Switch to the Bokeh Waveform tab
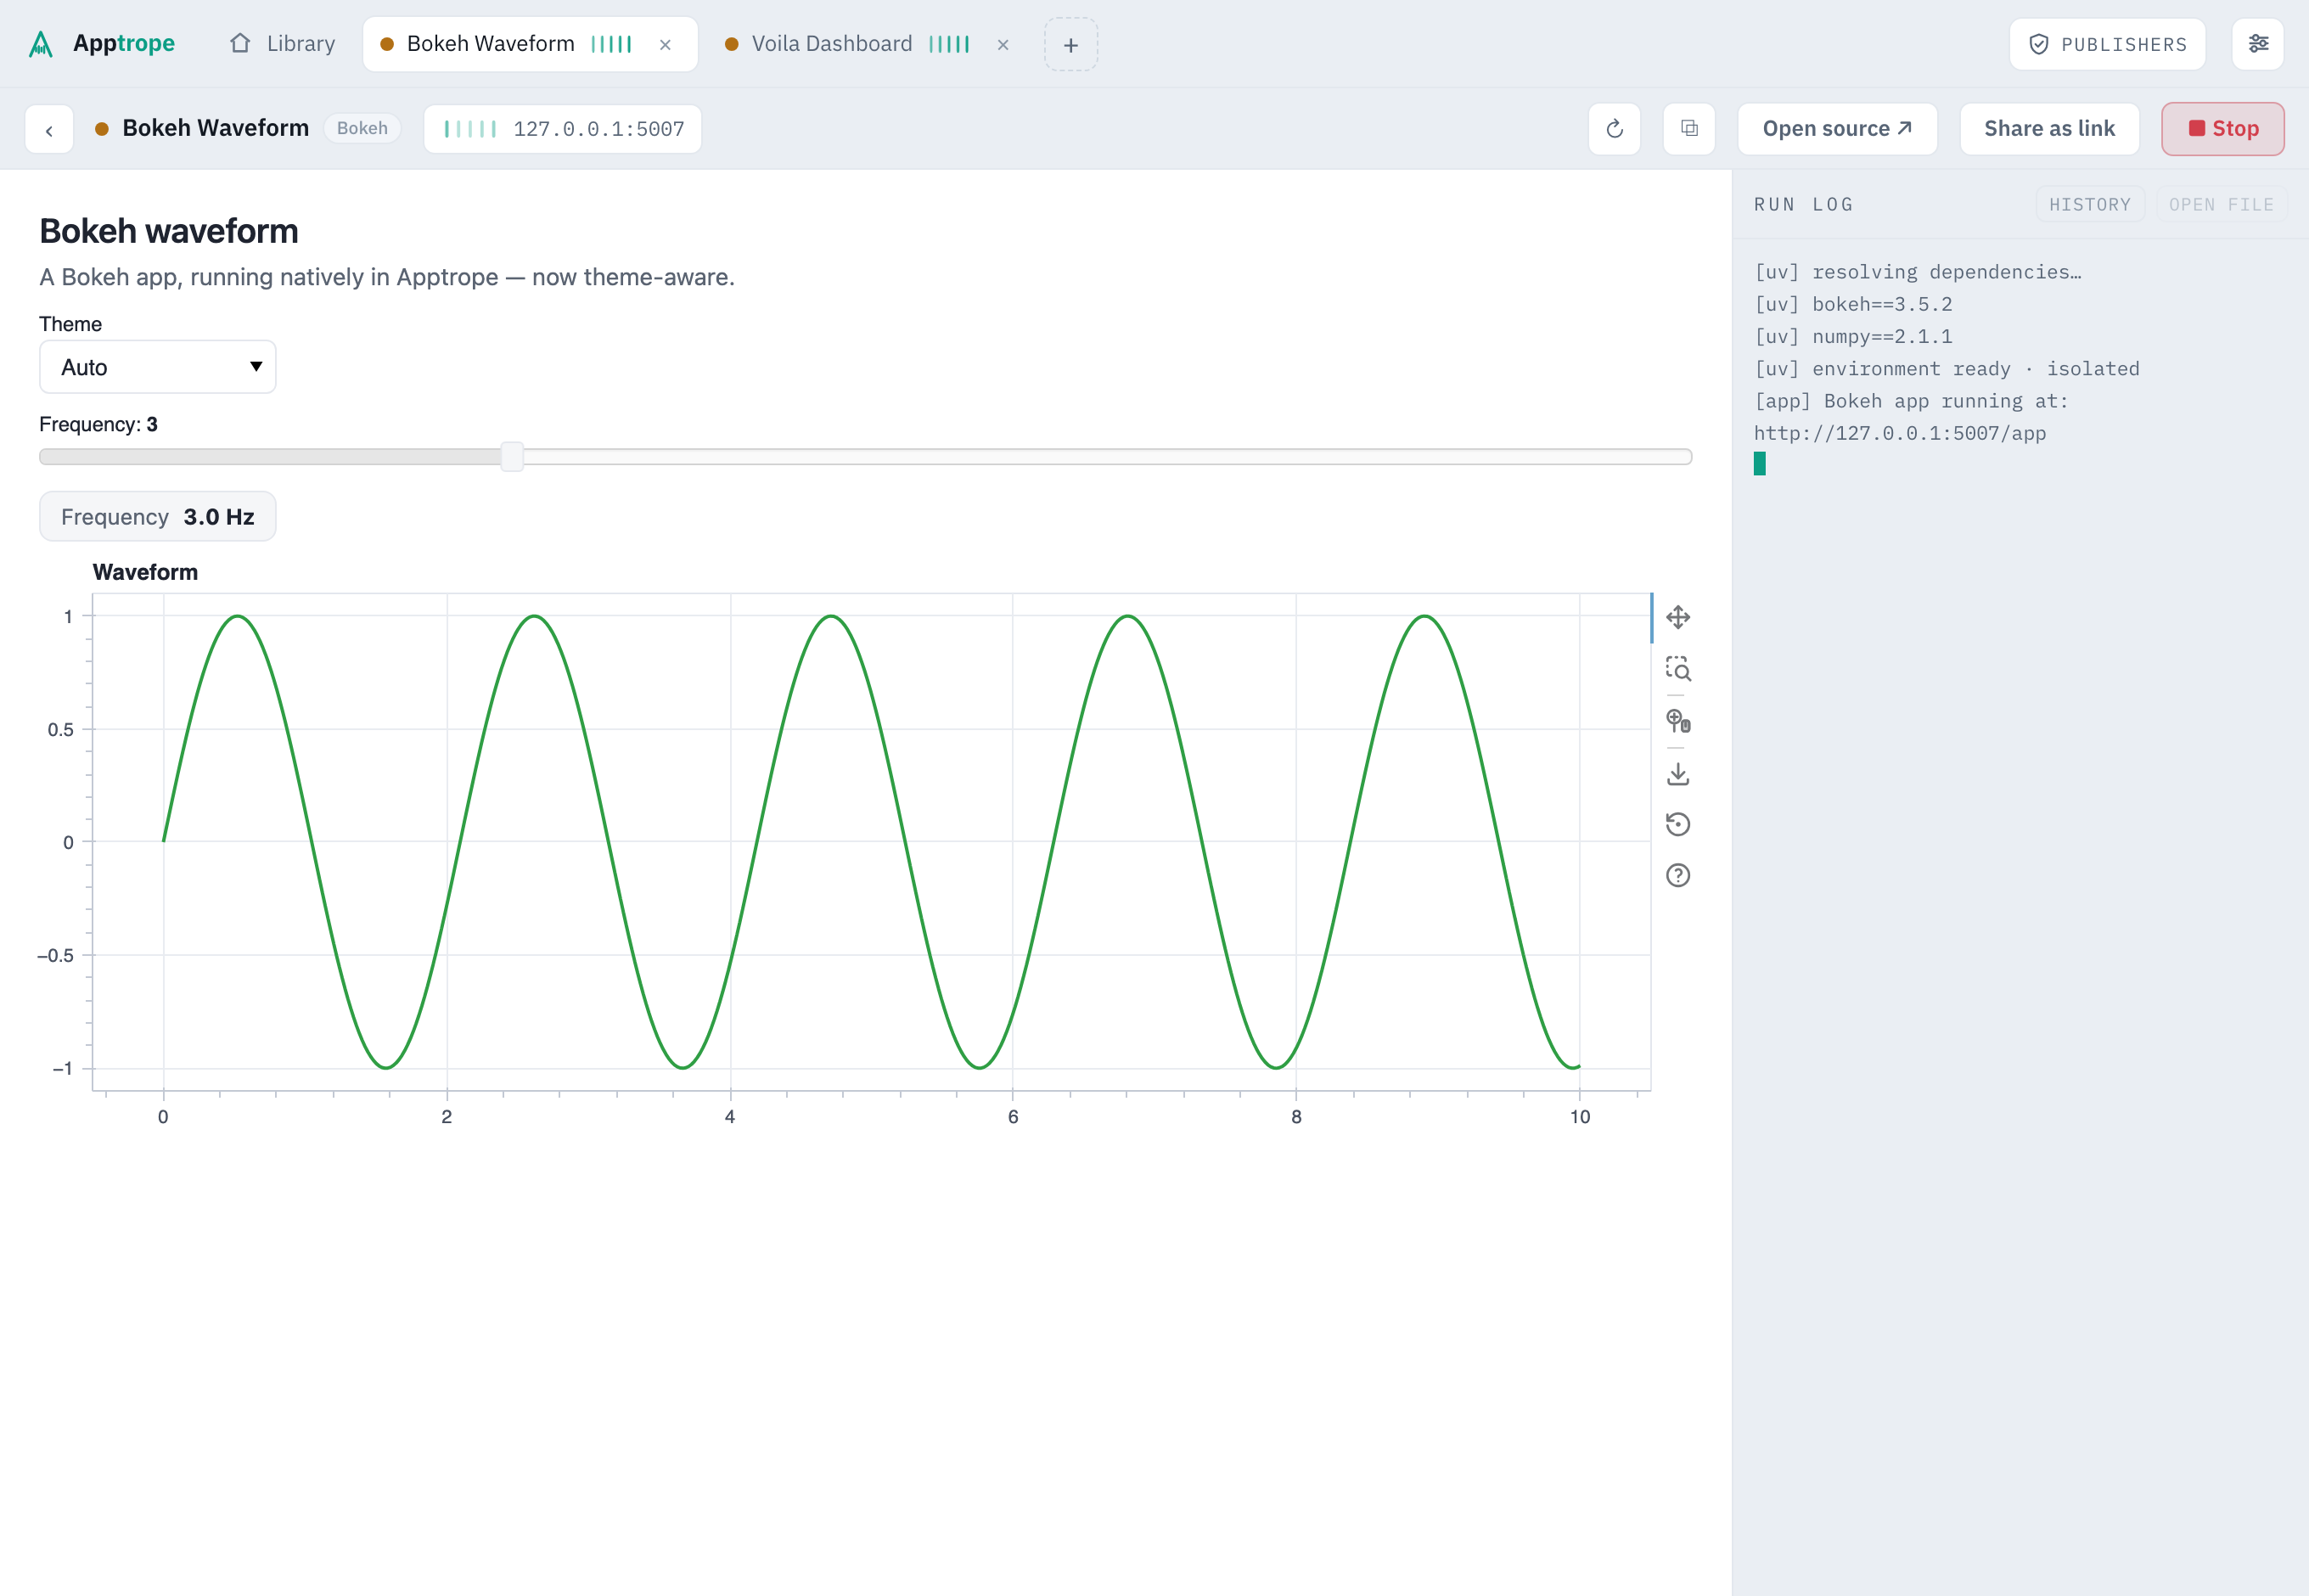The image size is (2309, 1596). tap(530, 44)
